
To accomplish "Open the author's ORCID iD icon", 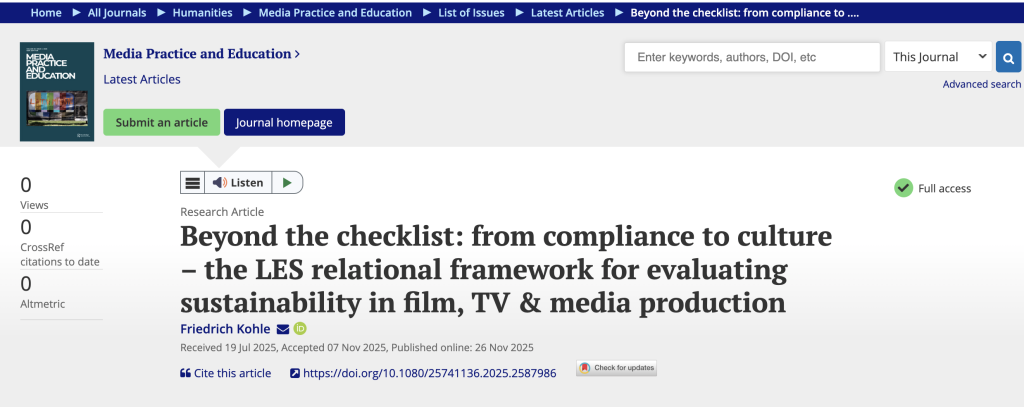I will click(x=299, y=329).
